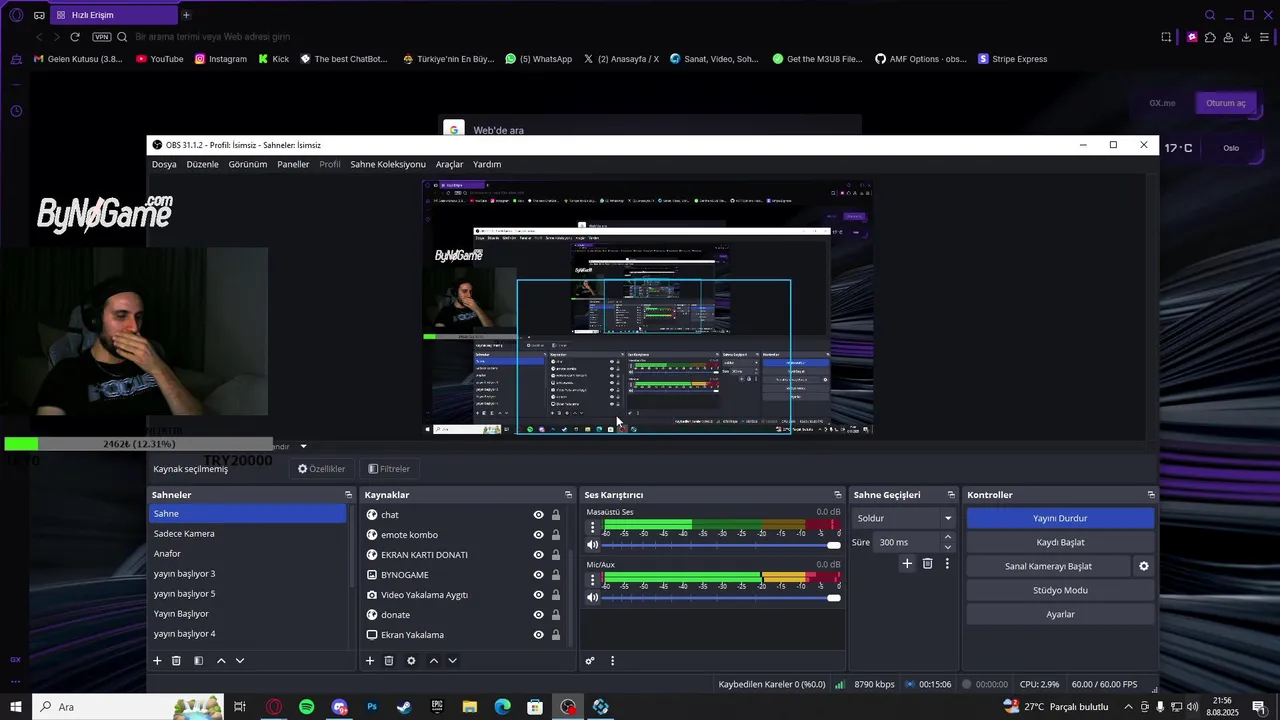Viewport: 1280px width, 720px height.
Task: Click the Kaydı Başlat button
Action: coord(1060,542)
